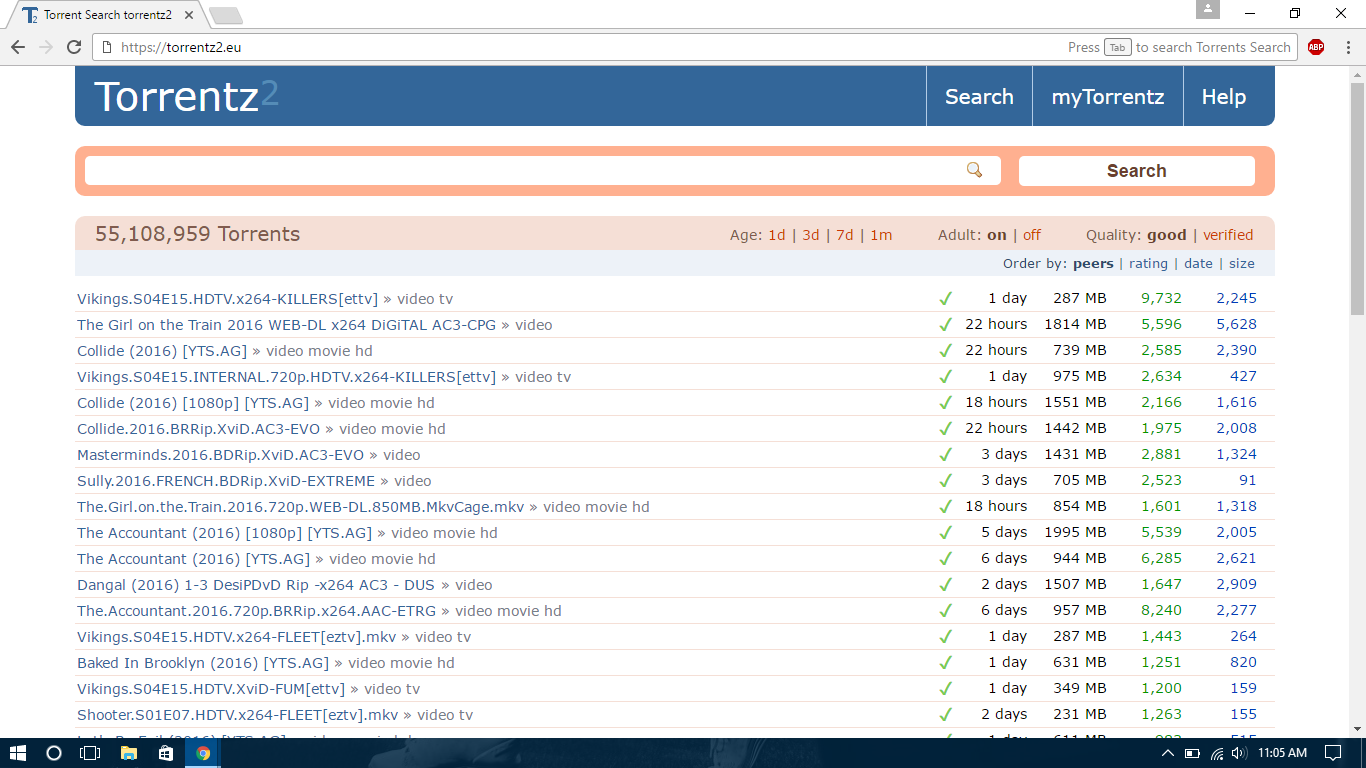1366x768 pixels.
Task: Open the AdBlock Plus extension icon
Action: pyautogui.click(x=1316, y=47)
